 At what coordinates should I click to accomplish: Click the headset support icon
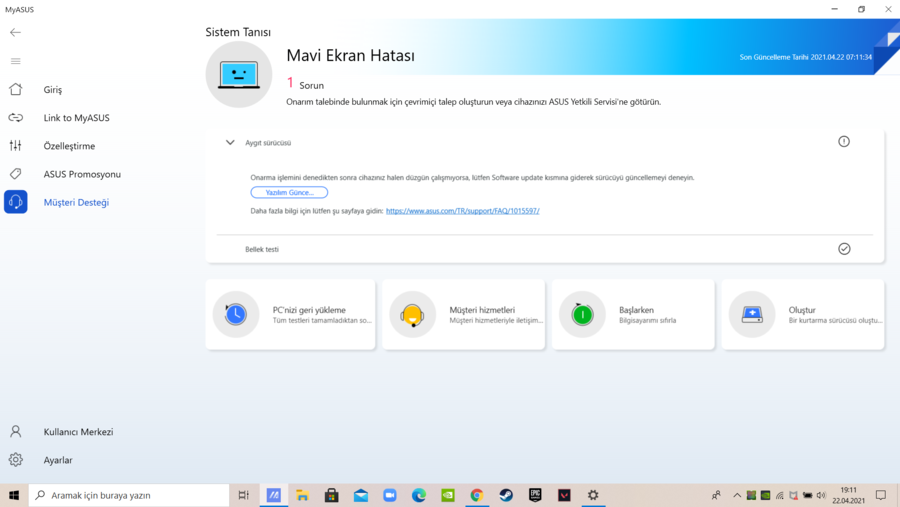(x=15, y=202)
